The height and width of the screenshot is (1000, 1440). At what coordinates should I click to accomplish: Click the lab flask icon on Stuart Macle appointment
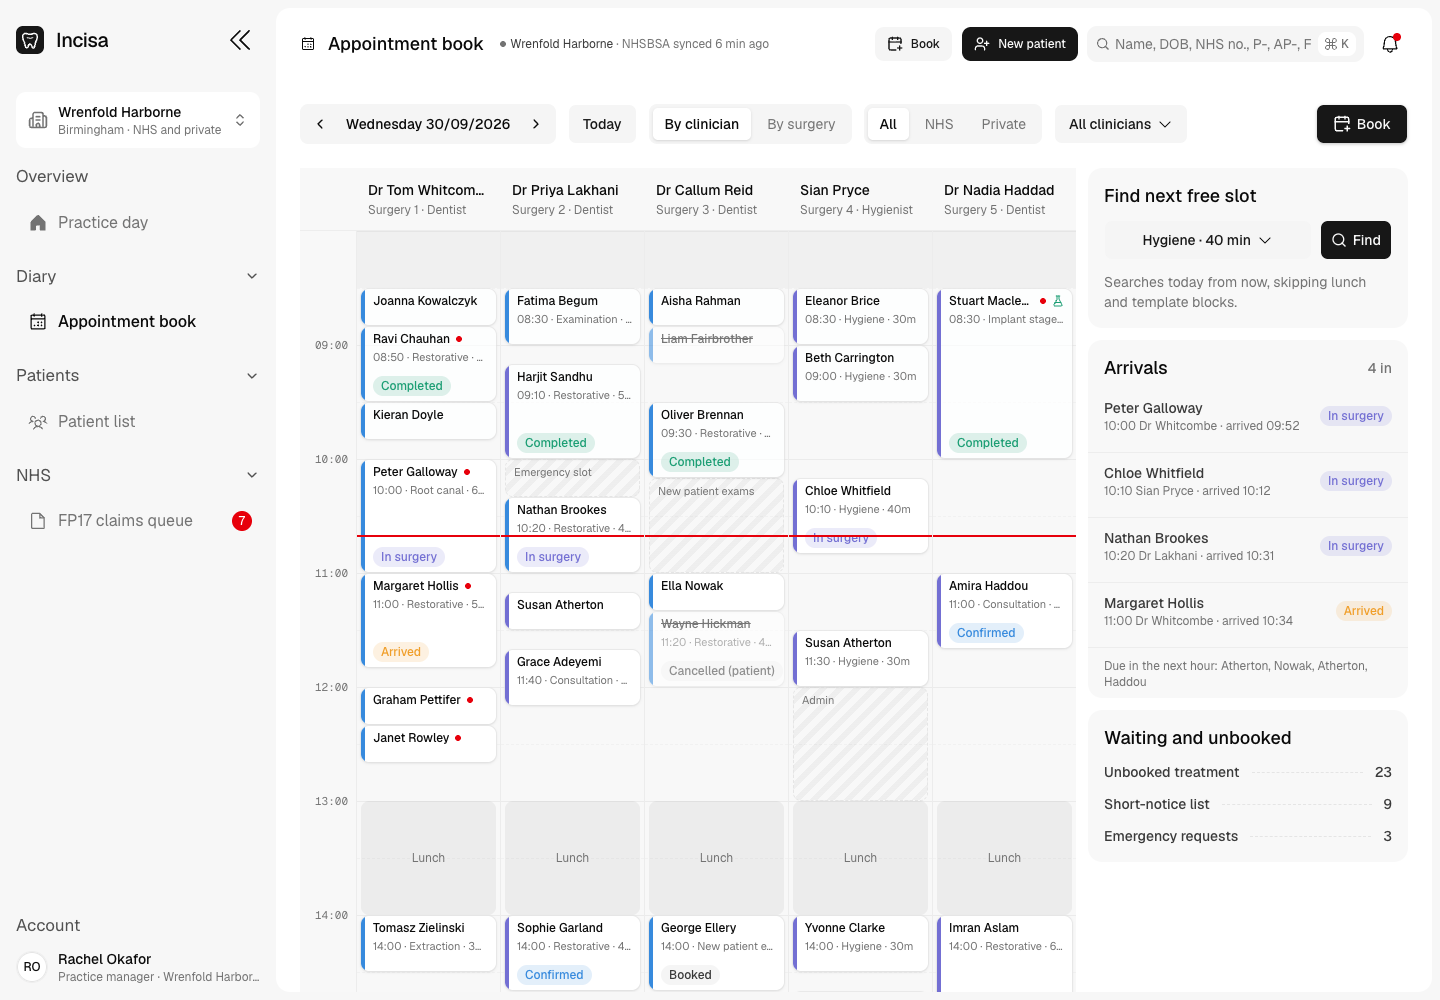pyautogui.click(x=1058, y=301)
